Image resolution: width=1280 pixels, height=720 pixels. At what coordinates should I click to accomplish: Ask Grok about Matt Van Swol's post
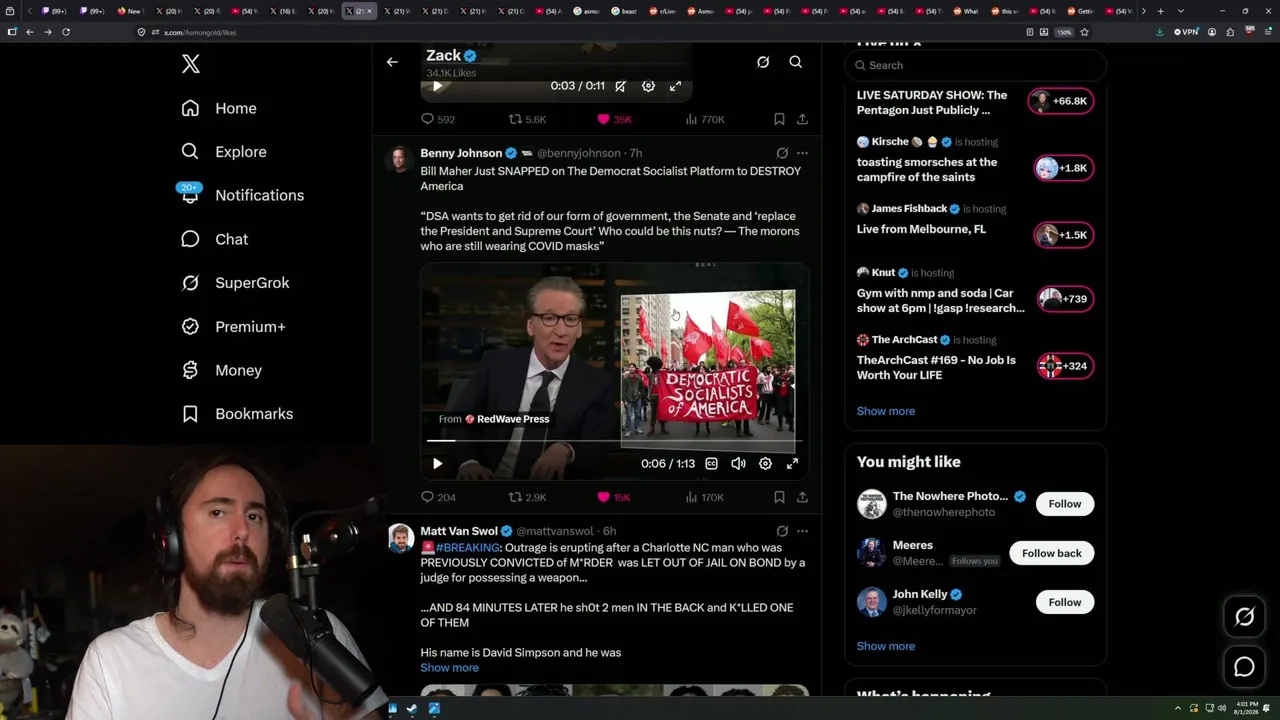coord(782,531)
